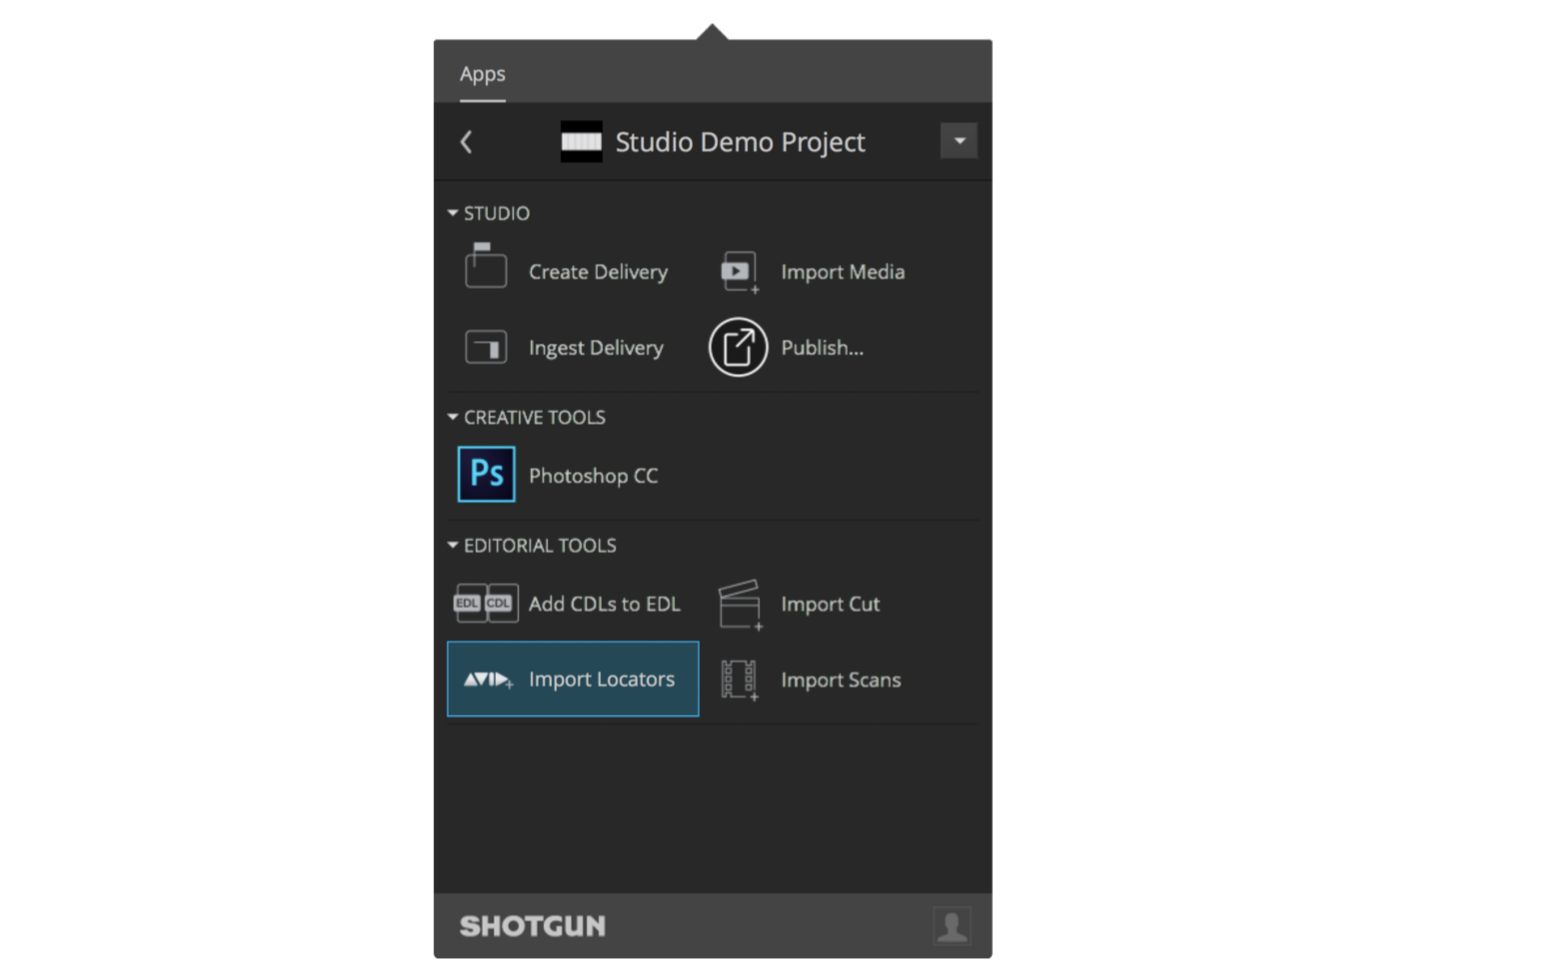Open the project dropdown arrow menu
Image resolution: width=1558 pixels, height=978 pixels.
coord(959,141)
